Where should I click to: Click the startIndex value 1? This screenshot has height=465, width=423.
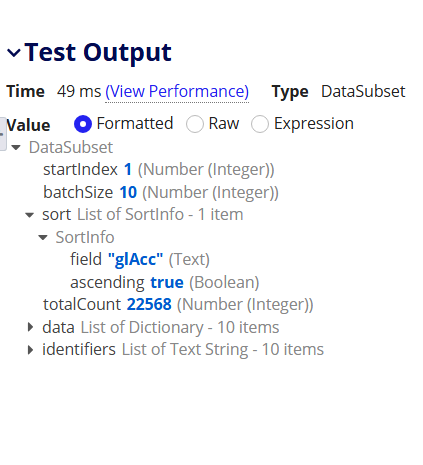pos(128,170)
